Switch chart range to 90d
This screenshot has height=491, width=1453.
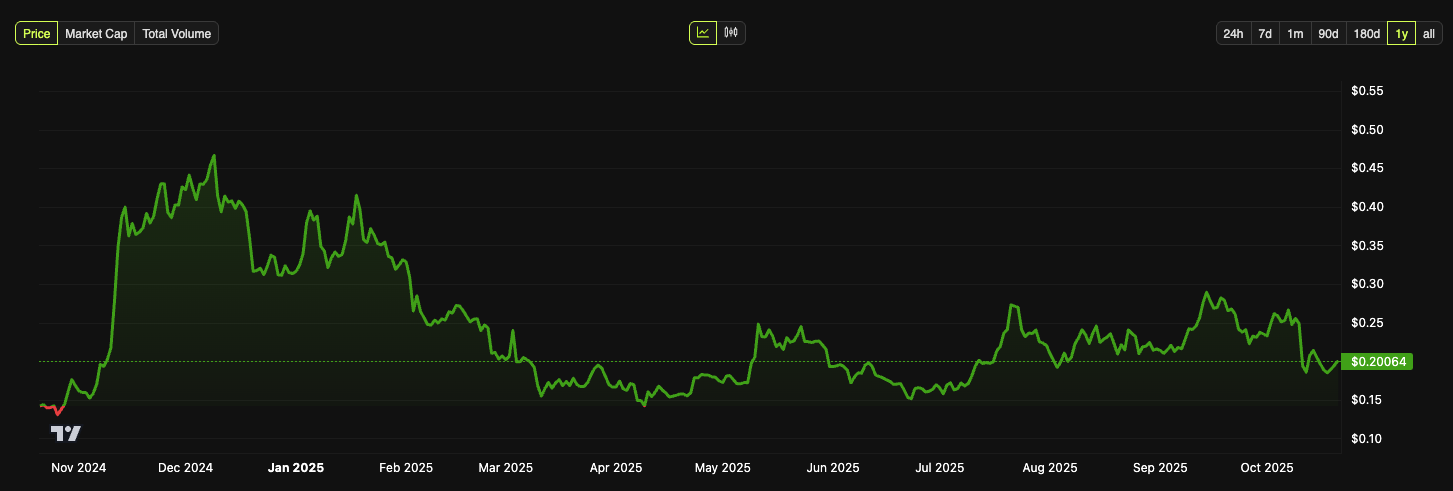[1328, 34]
